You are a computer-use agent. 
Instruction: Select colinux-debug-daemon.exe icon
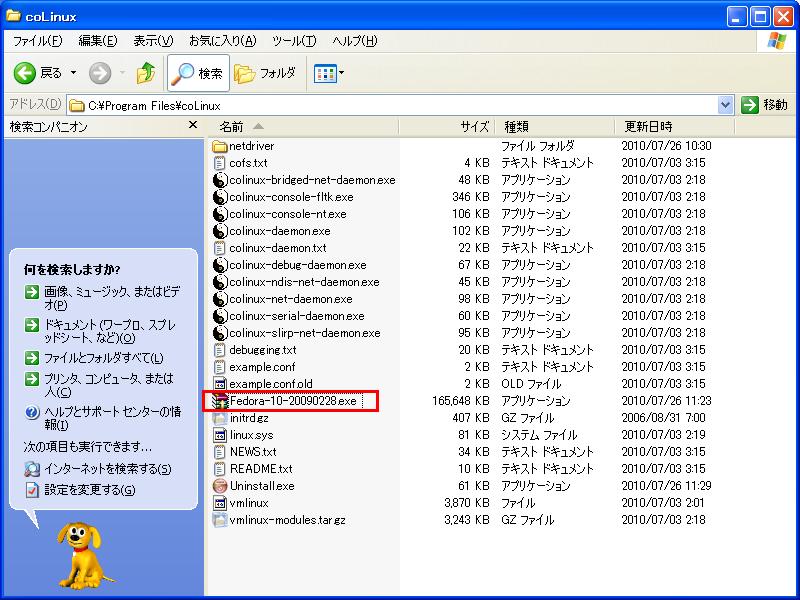(x=220, y=265)
